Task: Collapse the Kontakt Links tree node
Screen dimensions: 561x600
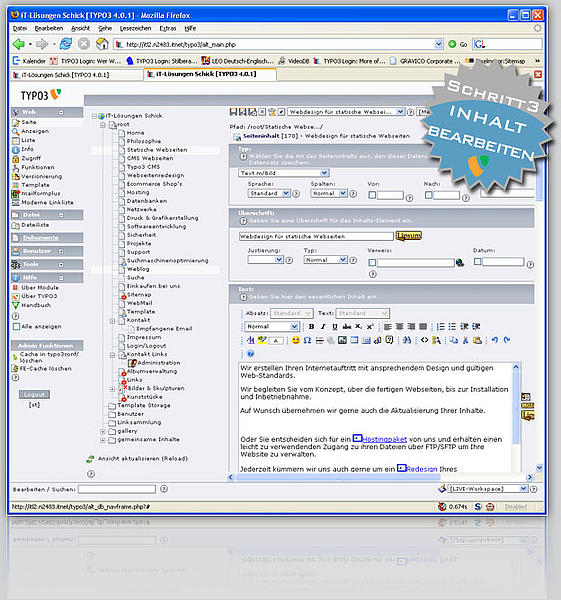Action: (113, 355)
